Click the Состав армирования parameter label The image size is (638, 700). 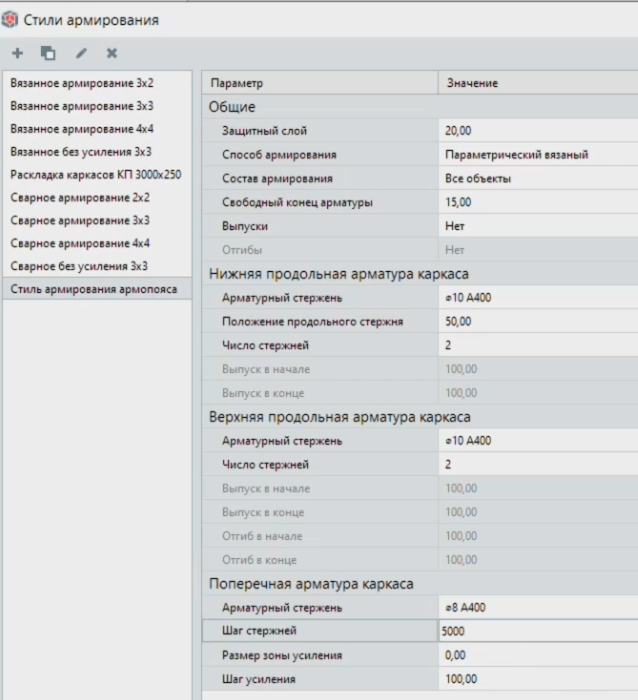coord(277,179)
